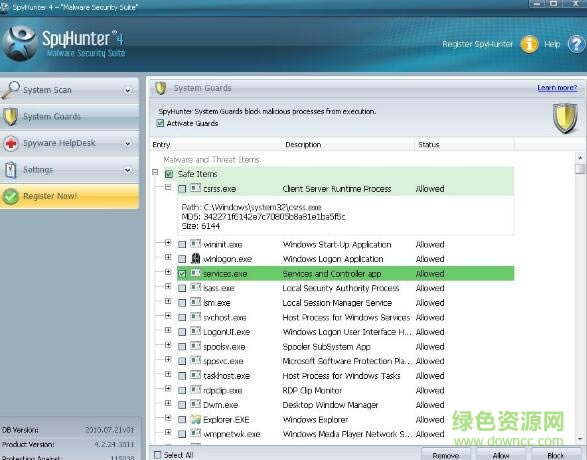Screen dimensions: 587x460
Task: Uncheck the services.exe entry checkbox
Action: pos(182,274)
